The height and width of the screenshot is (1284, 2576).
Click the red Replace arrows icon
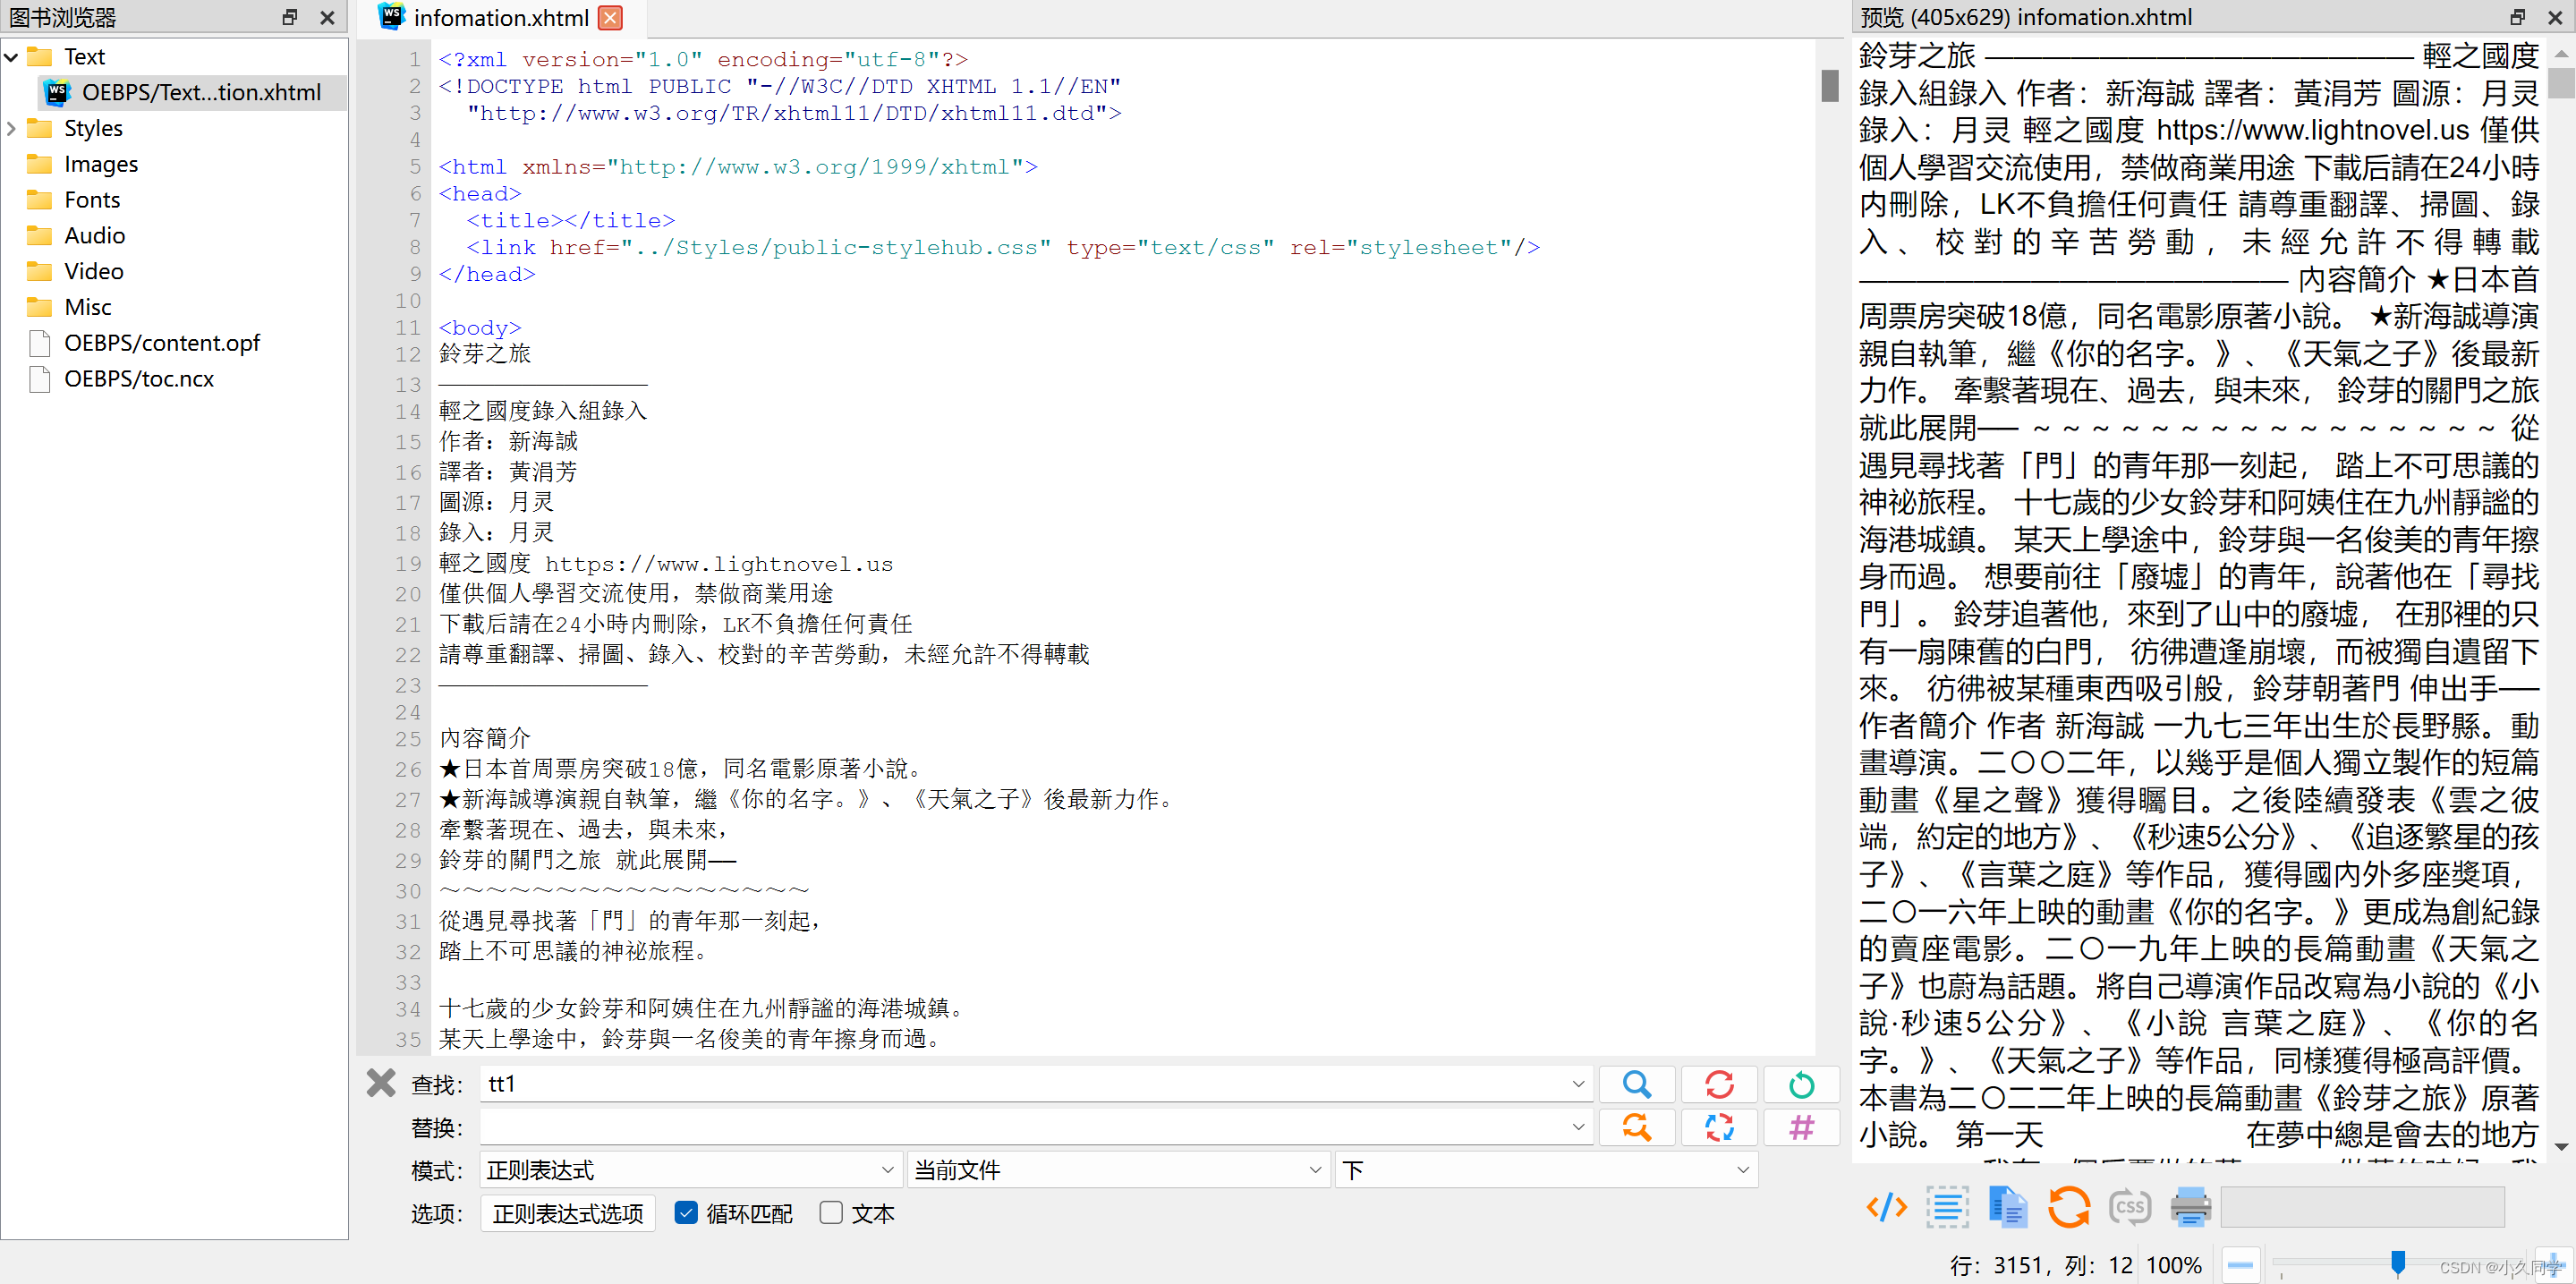1719,1084
